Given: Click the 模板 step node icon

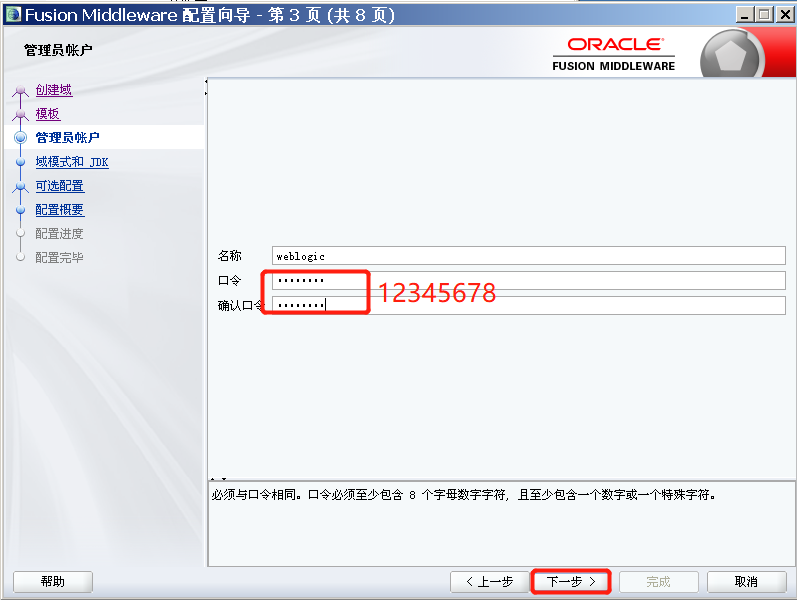Looking at the screenshot, I should (x=20, y=114).
